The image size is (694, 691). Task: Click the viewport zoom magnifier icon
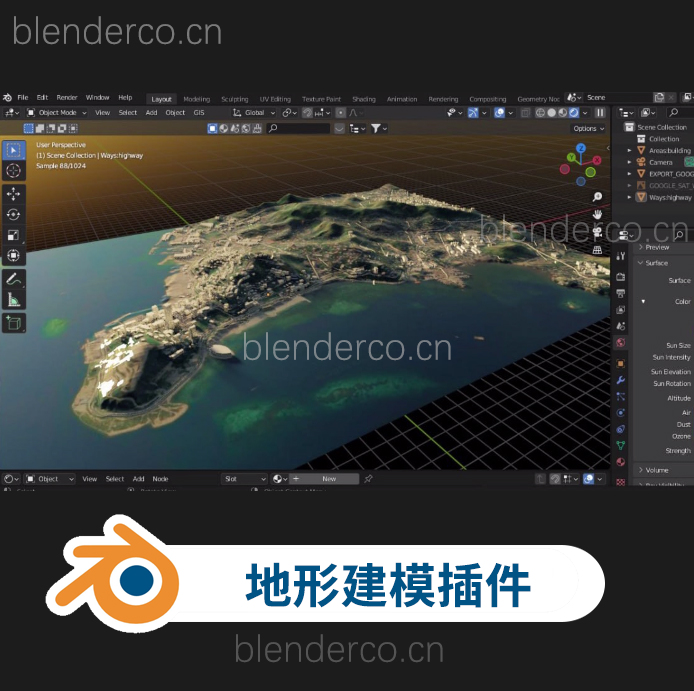click(598, 197)
